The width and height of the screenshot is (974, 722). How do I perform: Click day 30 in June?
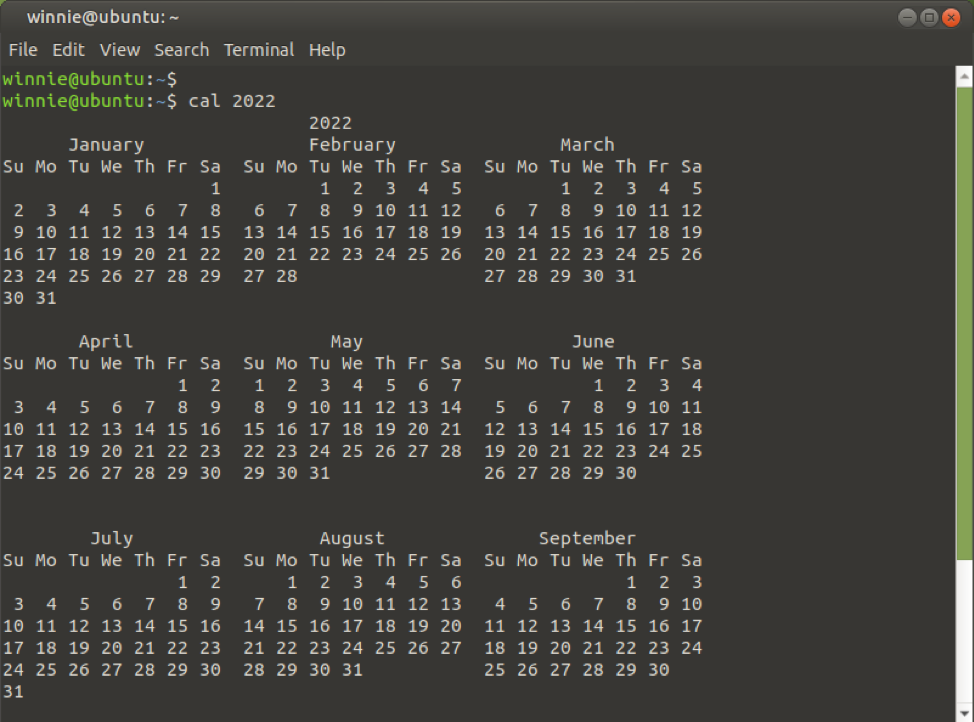626,473
